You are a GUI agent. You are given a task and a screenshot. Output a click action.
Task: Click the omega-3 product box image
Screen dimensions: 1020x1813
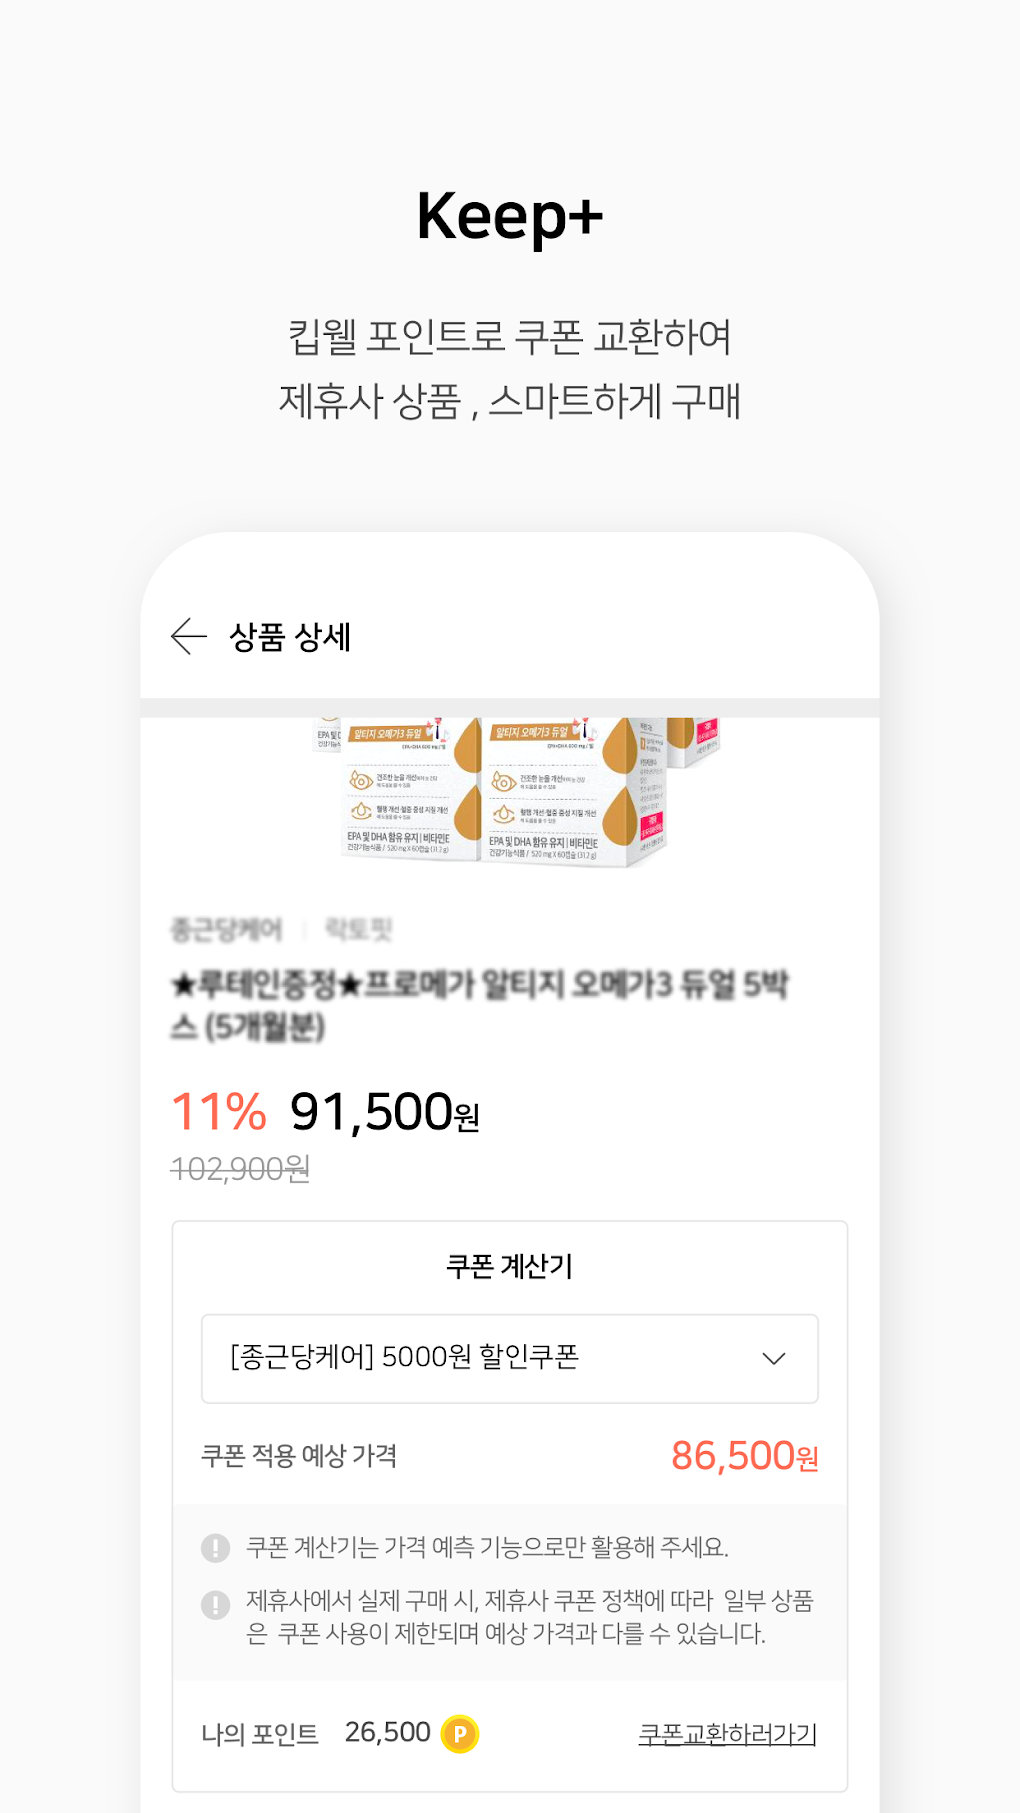point(510,790)
